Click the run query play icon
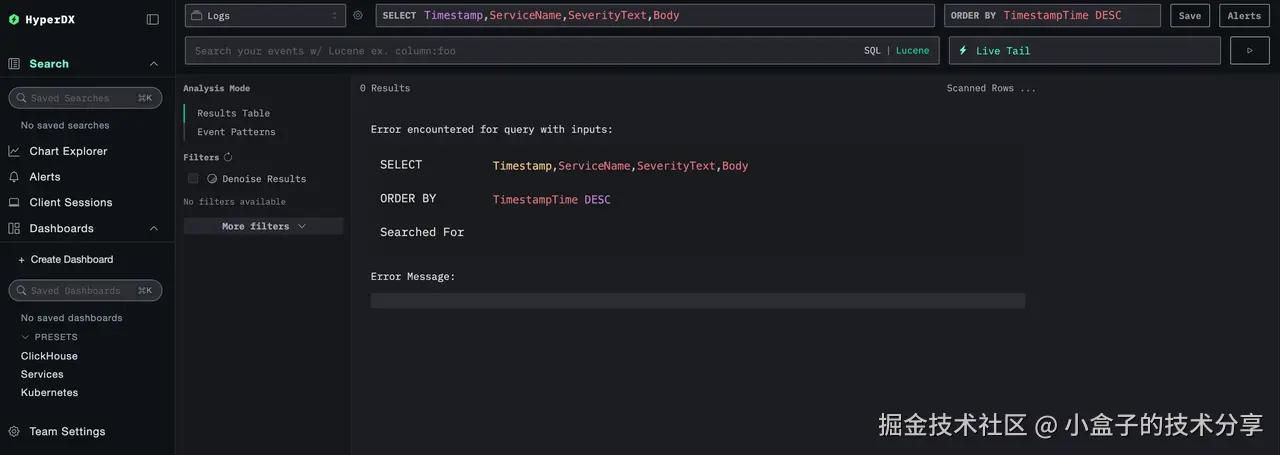The height and width of the screenshot is (455, 1280). tap(1249, 51)
